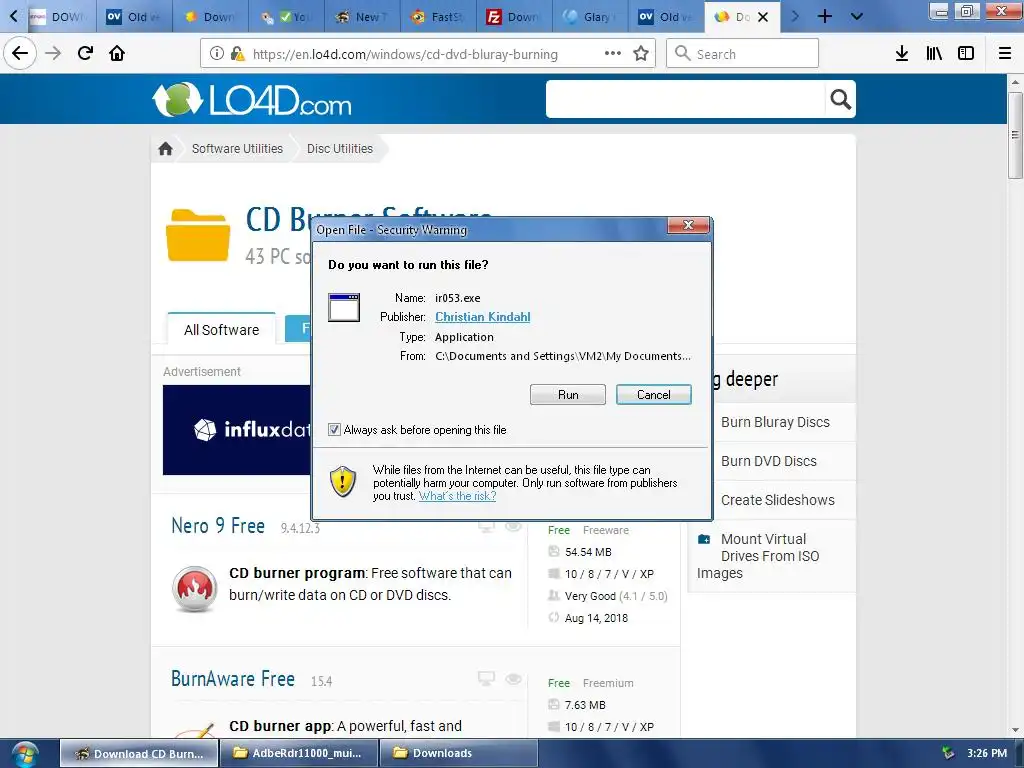Open the Disc Utilities breadcrumb
The image size is (1024, 768).
[340, 149]
